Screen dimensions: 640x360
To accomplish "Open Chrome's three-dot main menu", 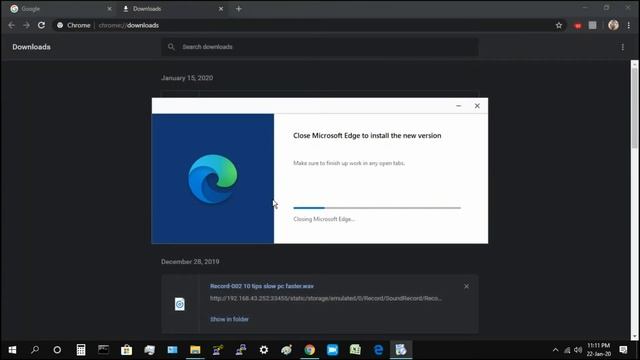I will click(629, 25).
